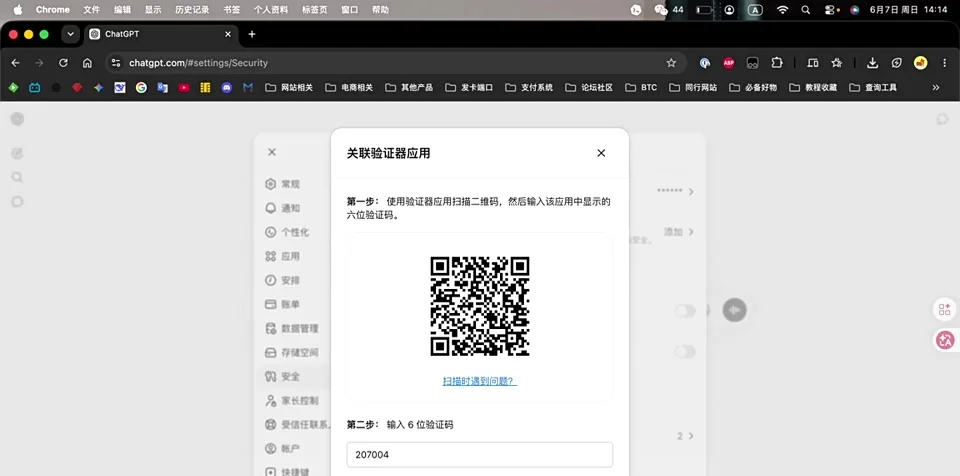Click the floating translate icon at right edge
The width and height of the screenshot is (960, 476).
click(x=945, y=341)
